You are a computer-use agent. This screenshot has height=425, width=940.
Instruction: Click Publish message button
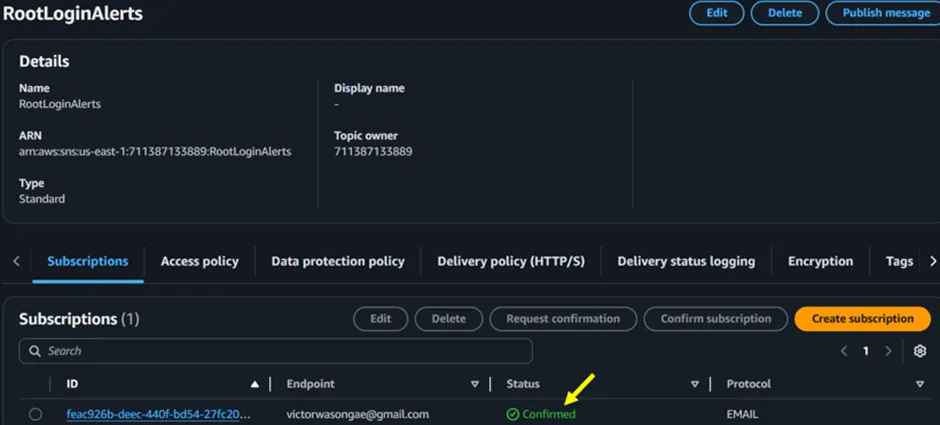[x=885, y=13]
